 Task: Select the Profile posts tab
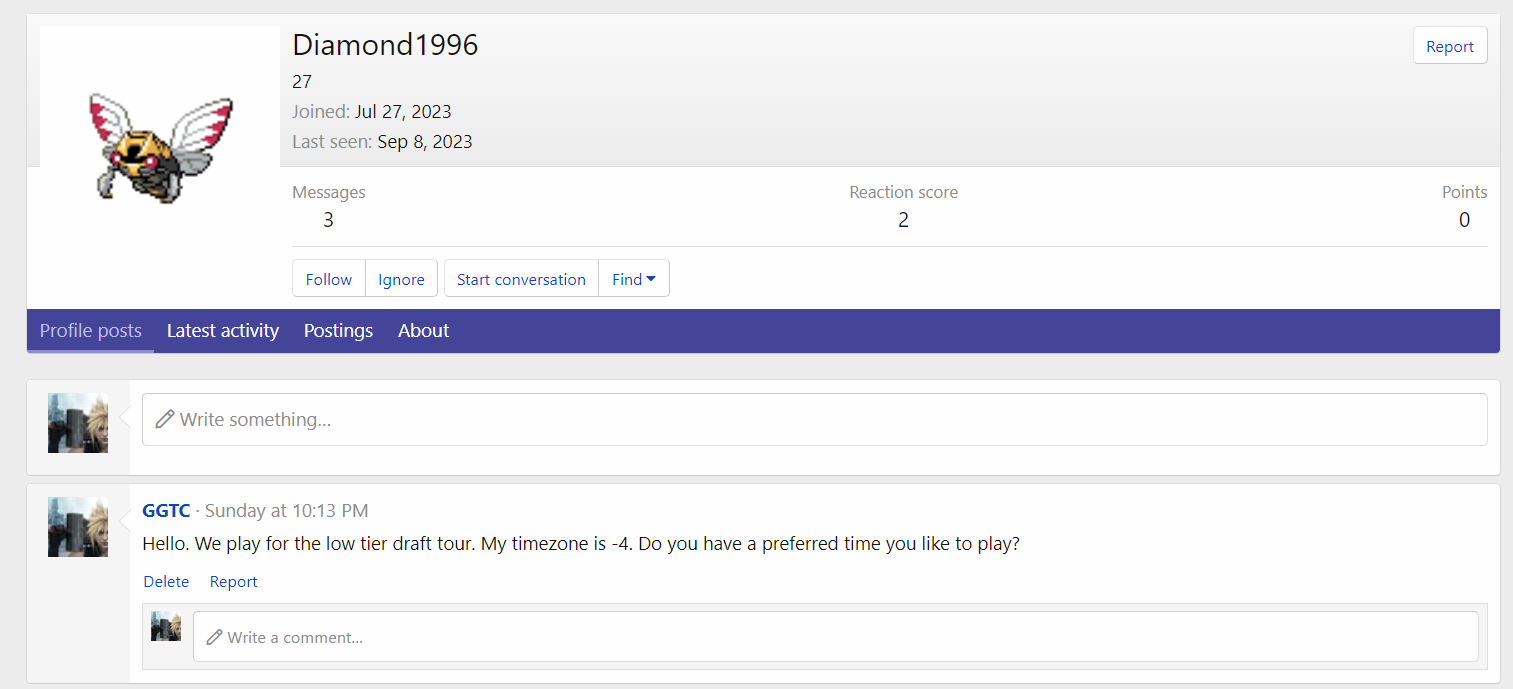pyautogui.click(x=91, y=331)
